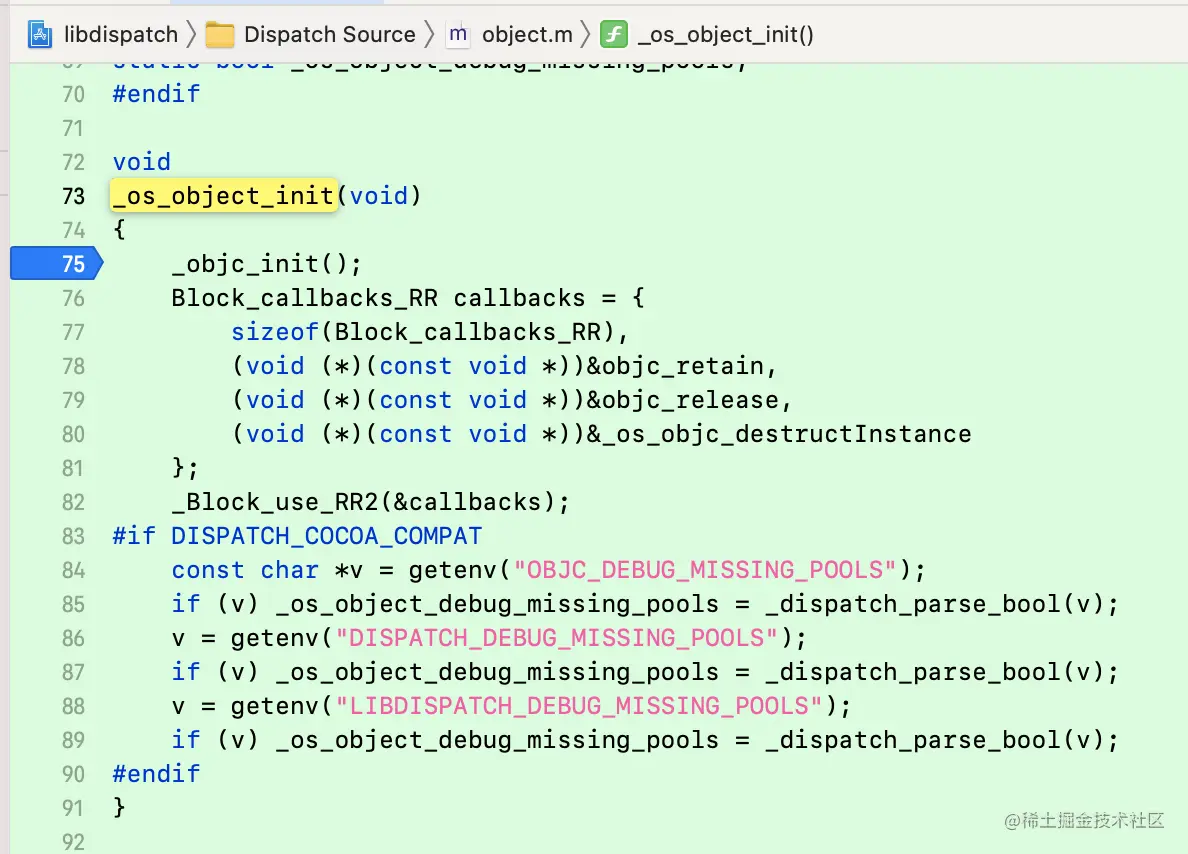Add breakpoint at line number 82
The image size is (1188, 854).
point(74,502)
